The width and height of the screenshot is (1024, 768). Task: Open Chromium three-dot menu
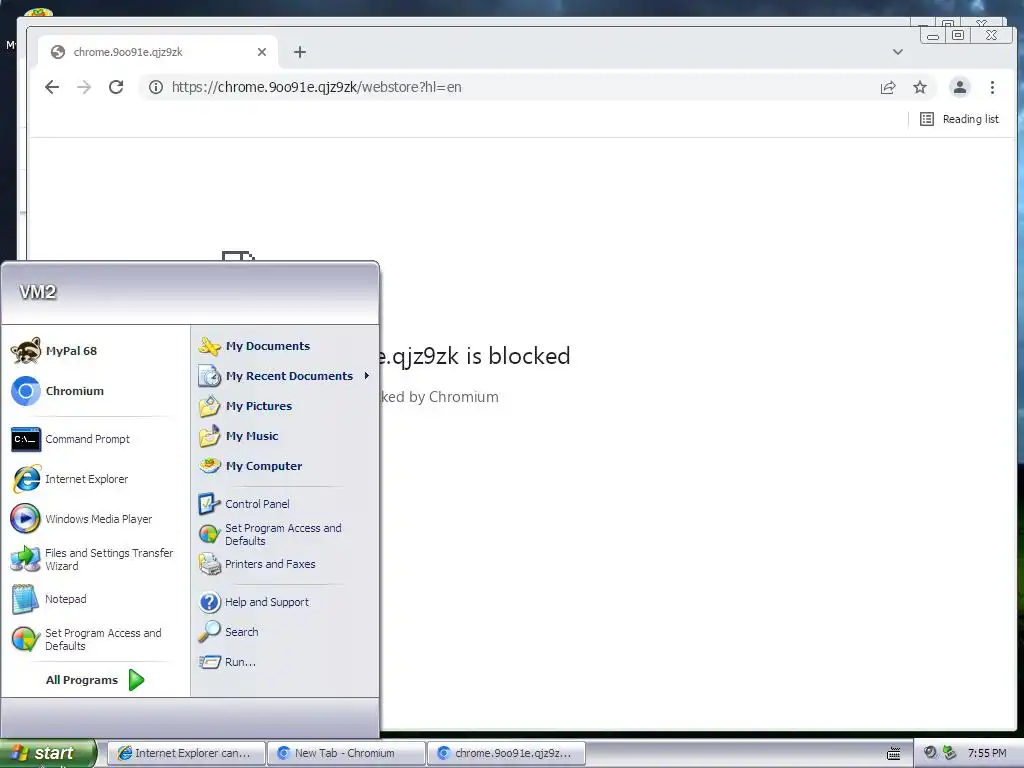tap(992, 88)
